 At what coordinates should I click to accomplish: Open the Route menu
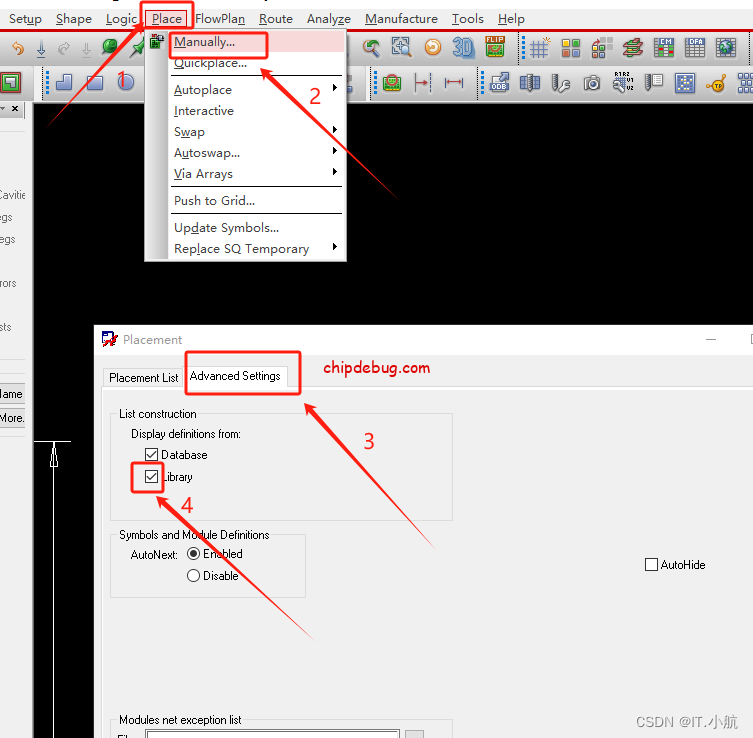[x=276, y=19]
